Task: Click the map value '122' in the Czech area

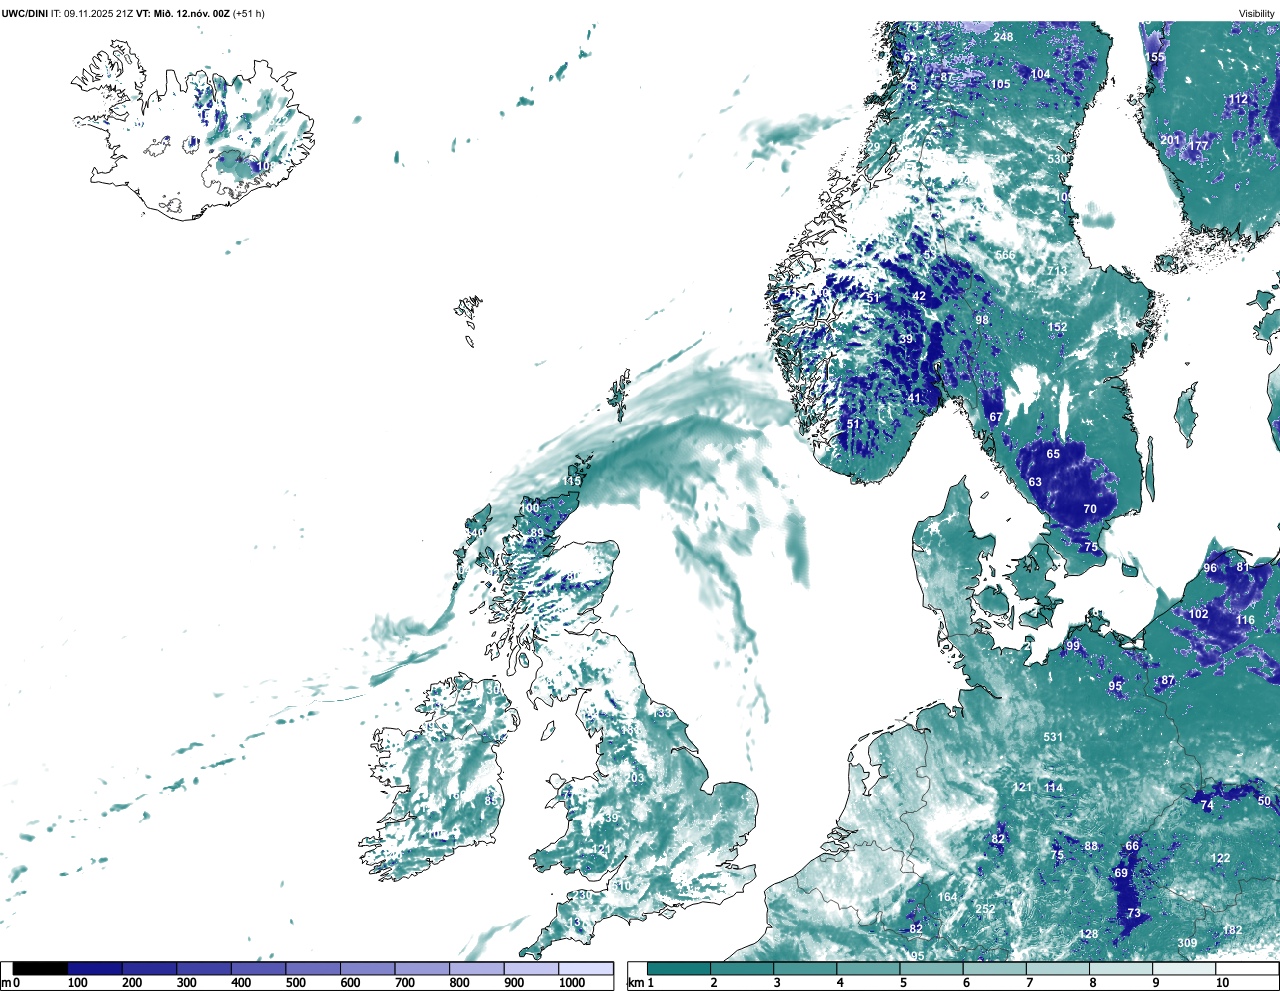Action: (x=1220, y=858)
